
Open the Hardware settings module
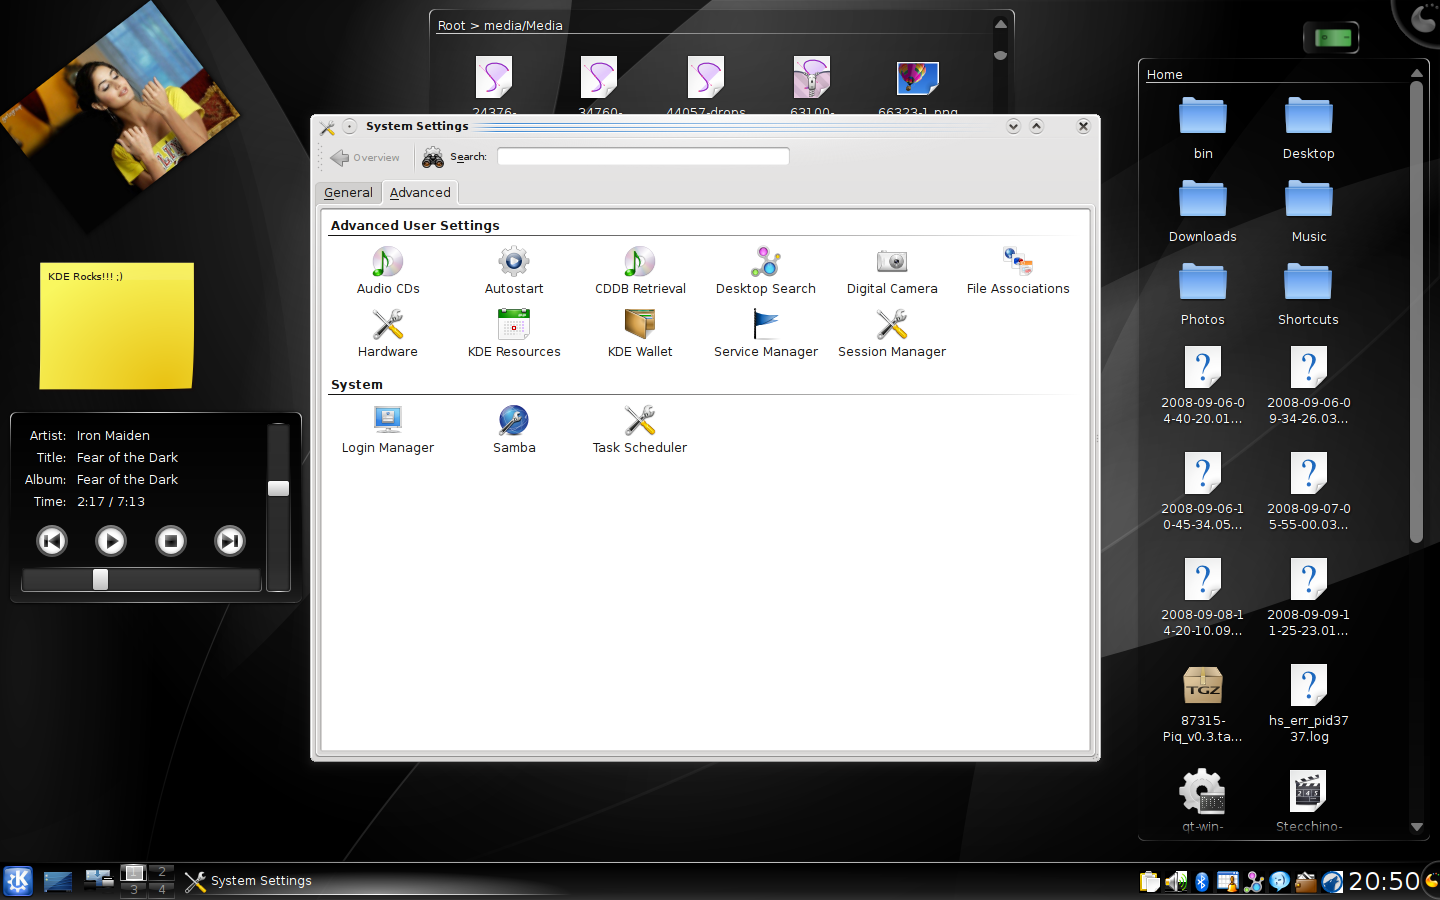point(388,335)
